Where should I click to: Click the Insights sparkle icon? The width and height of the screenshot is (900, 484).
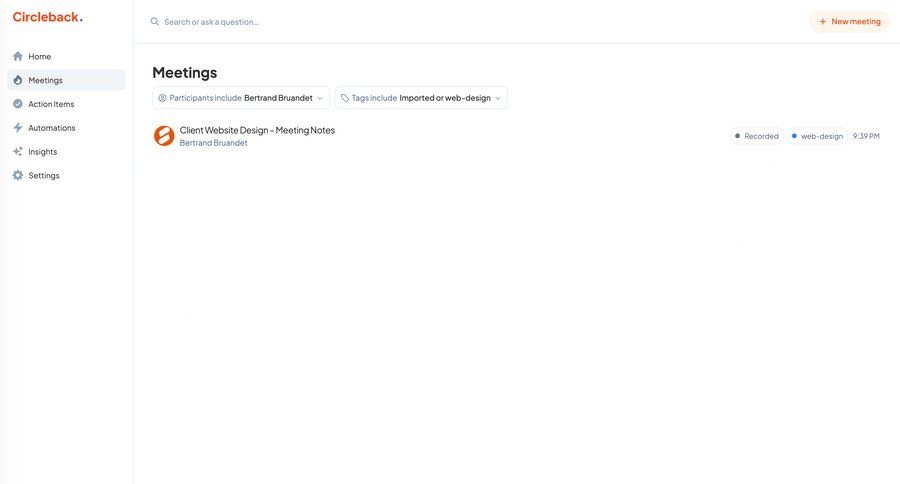[x=18, y=152]
